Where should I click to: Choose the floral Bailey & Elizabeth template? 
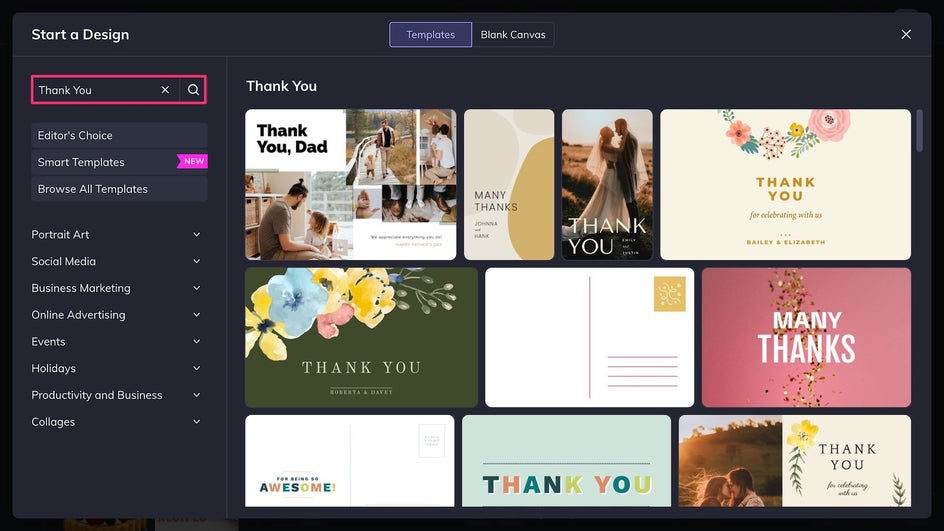(785, 184)
